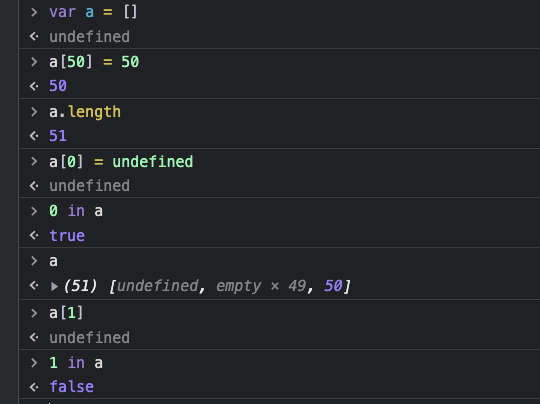Click the output arrow beside 51
The height and width of the screenshot is (404, 540).
pos(34,136)
